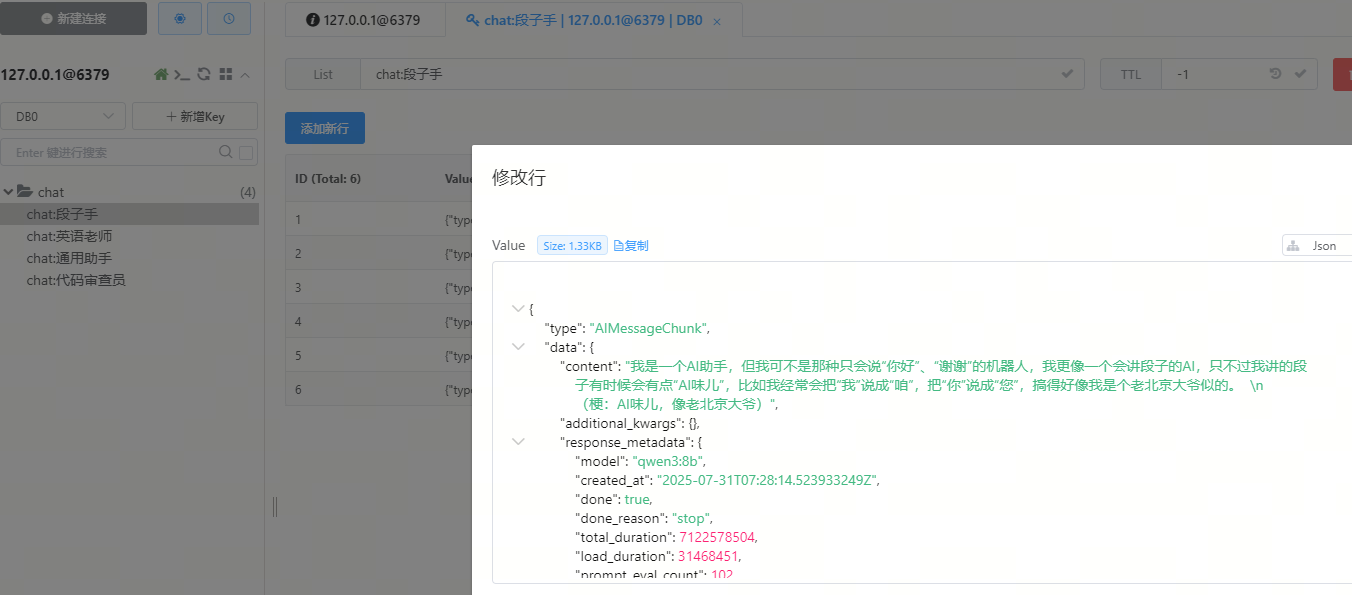Open the Json format viewer dropdown
The image size is (1352, 595).
(x=1317, y=246)
